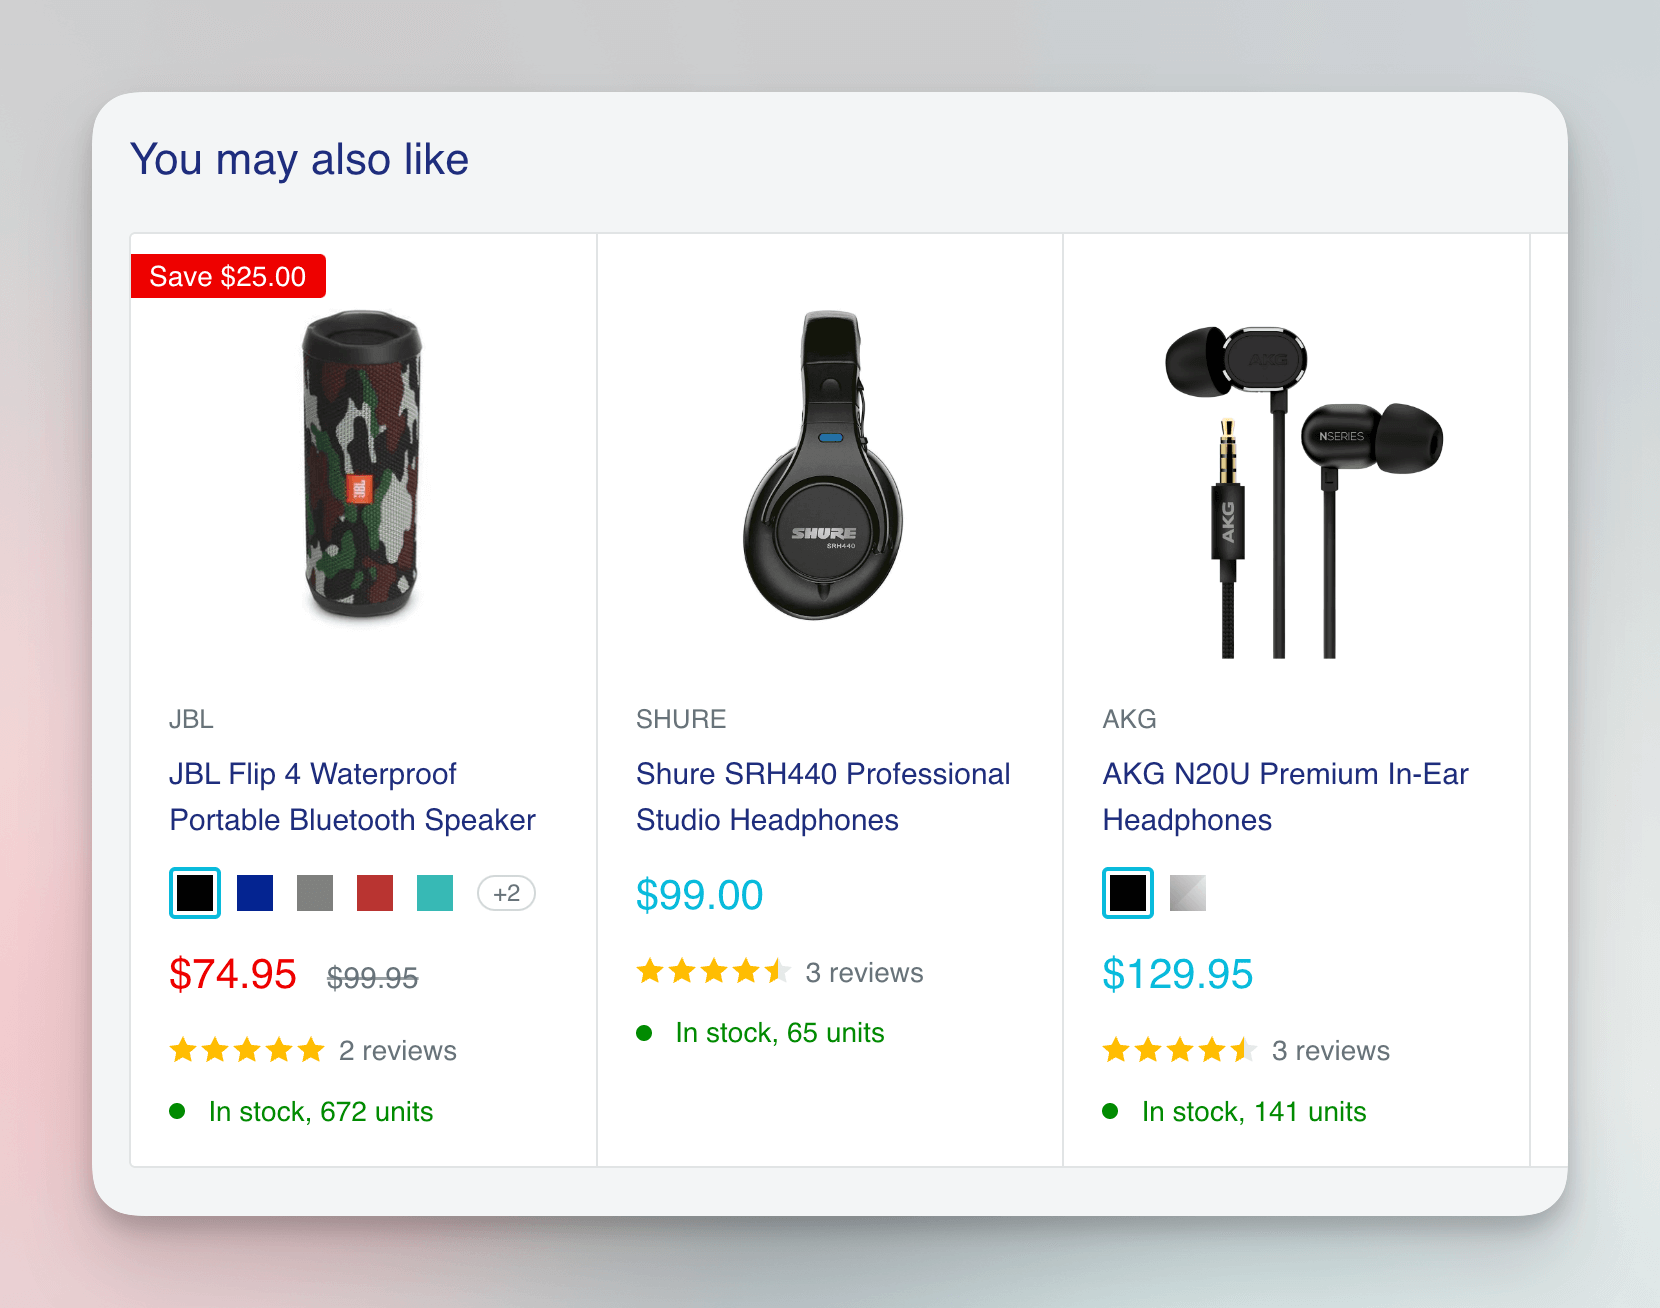Image resolution: width=1660 pixels, height=1308 pixels.
Task: Expand the +2 more colors badge
Action: [x=506, y=893]
